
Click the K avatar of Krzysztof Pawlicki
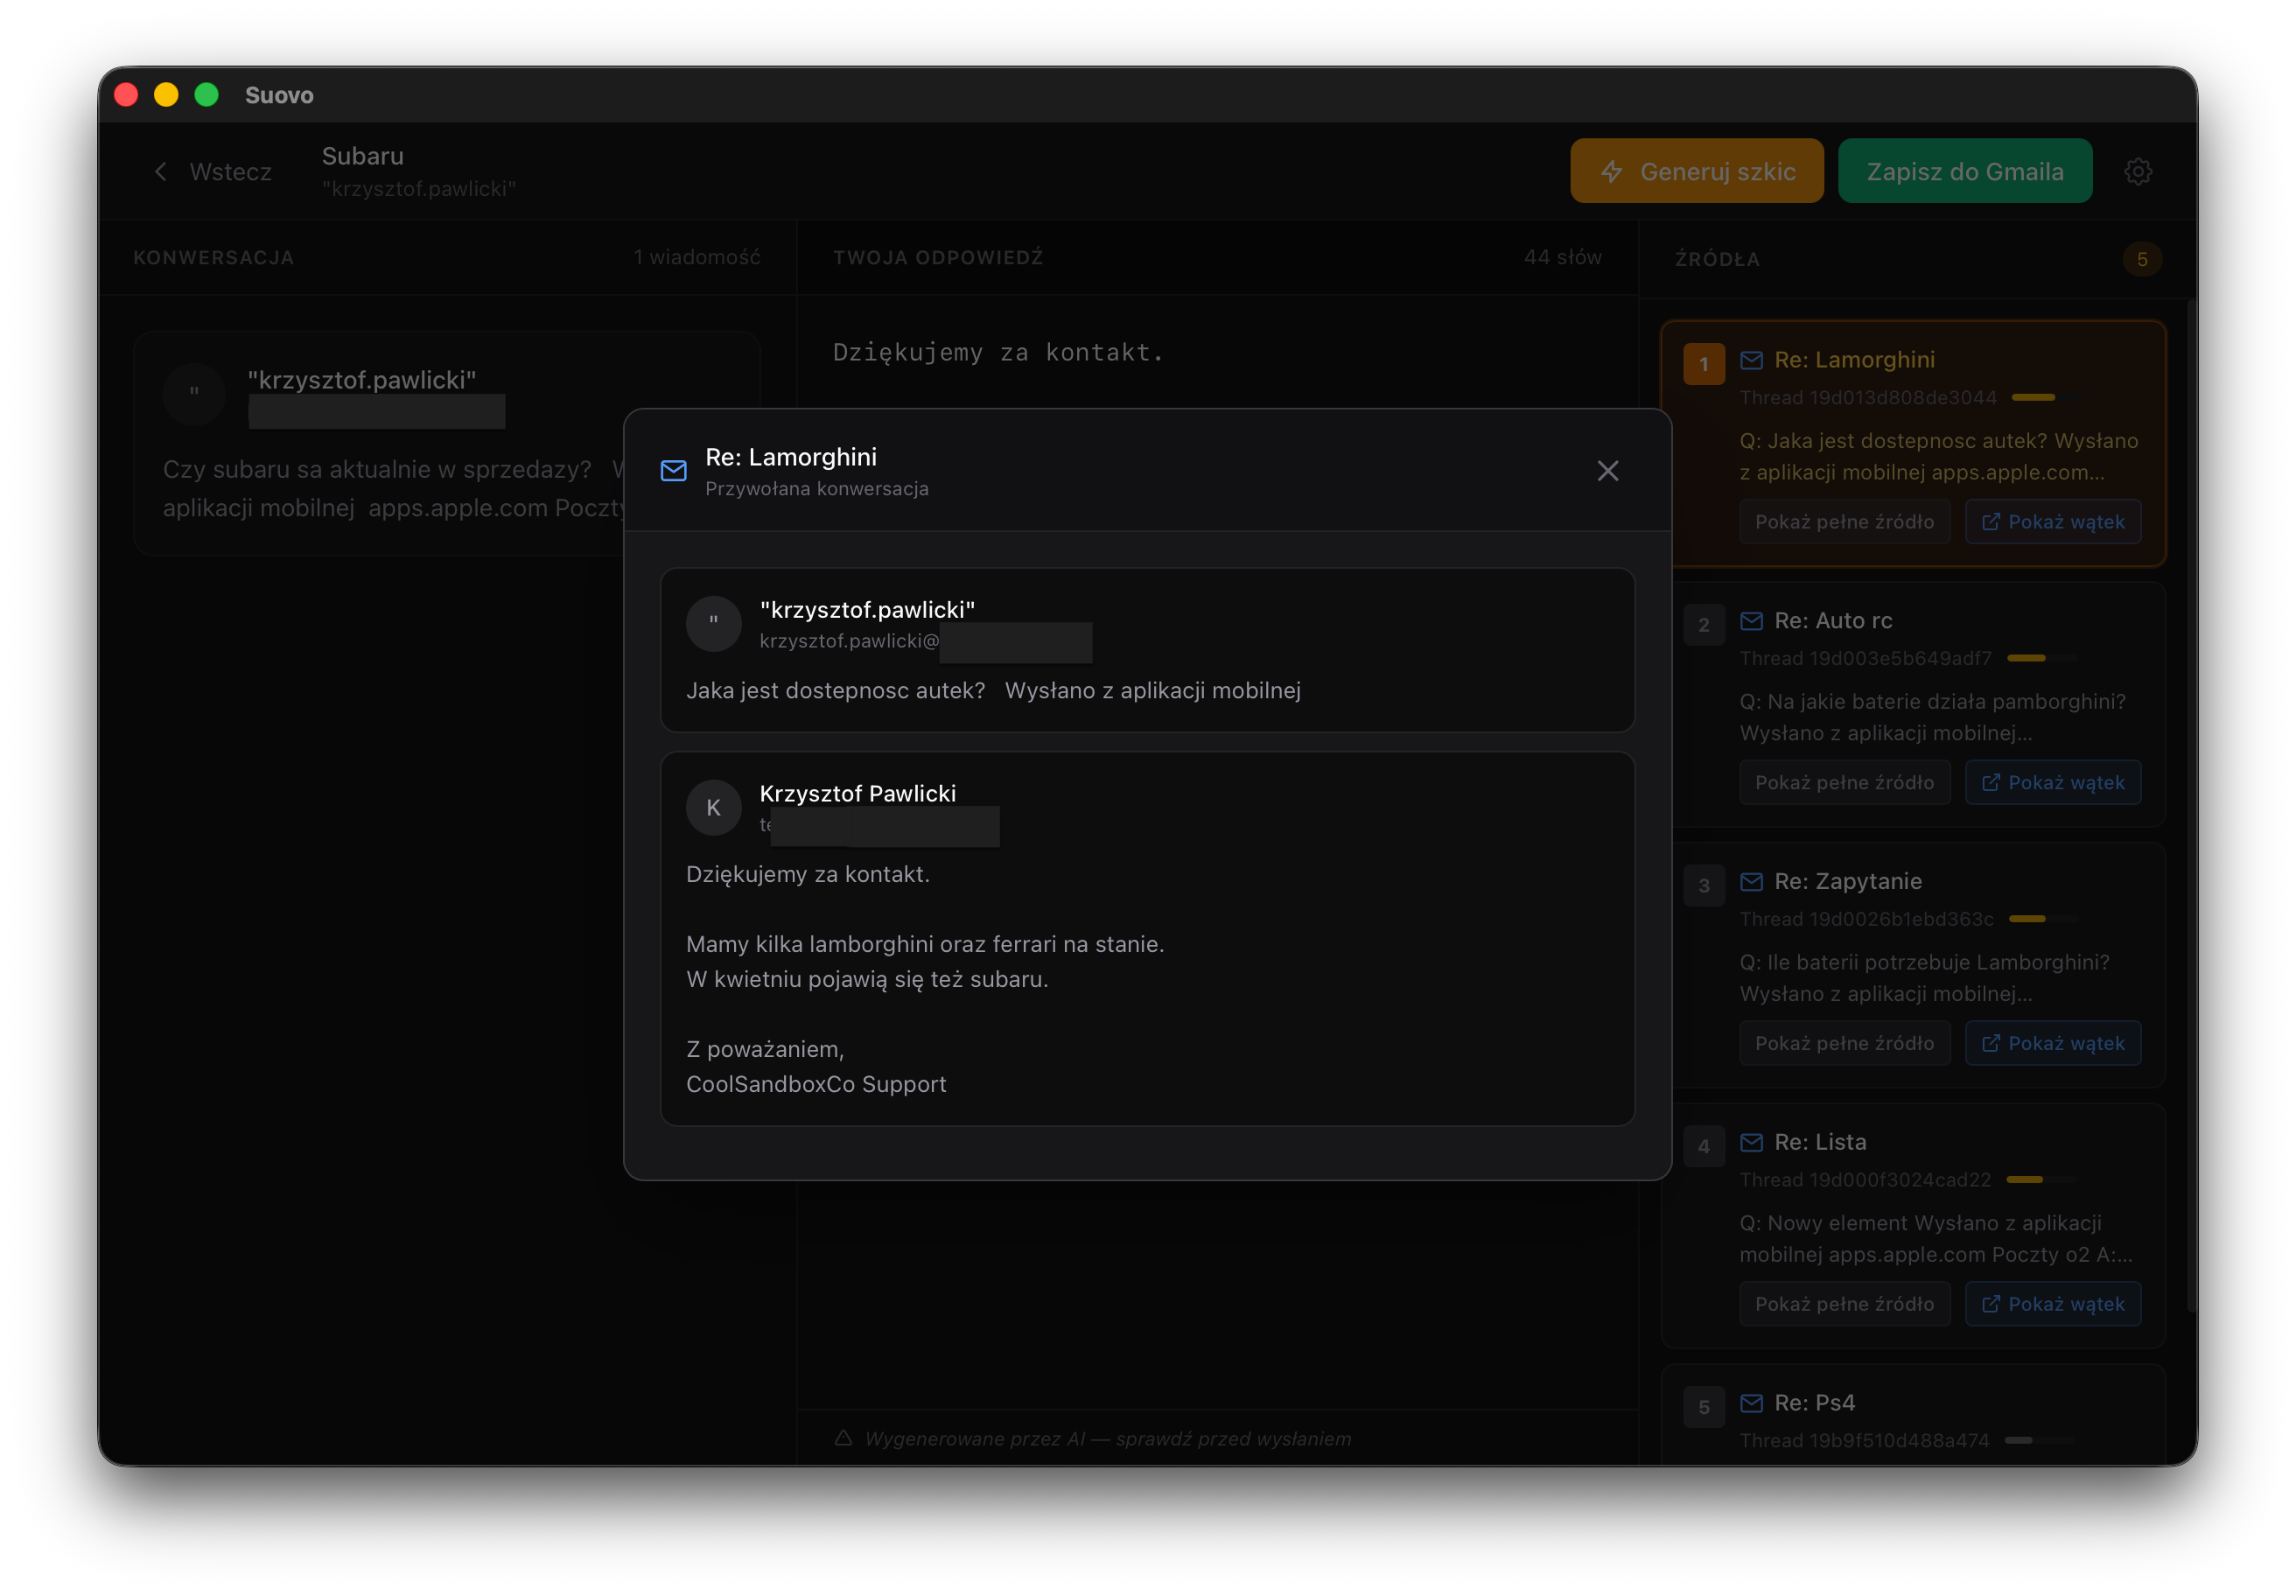pos(713,808)
